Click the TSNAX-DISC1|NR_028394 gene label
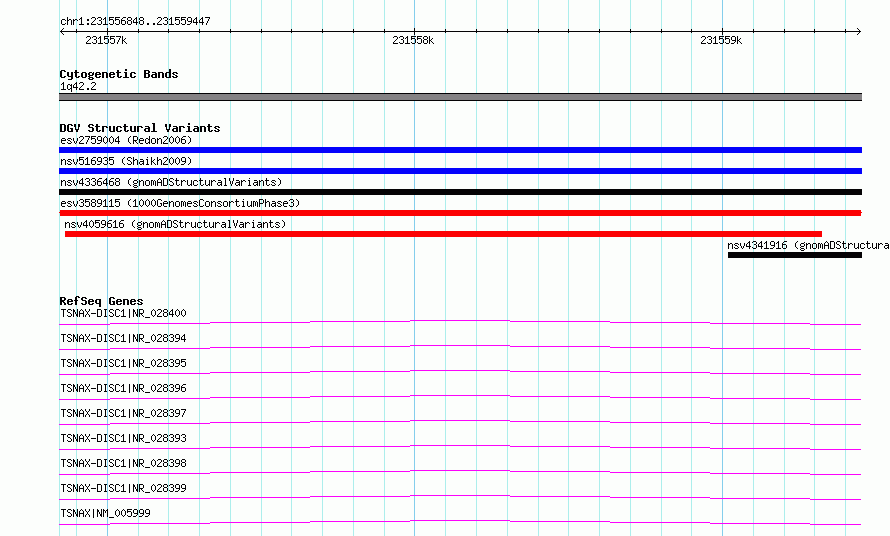 point(123,338)
